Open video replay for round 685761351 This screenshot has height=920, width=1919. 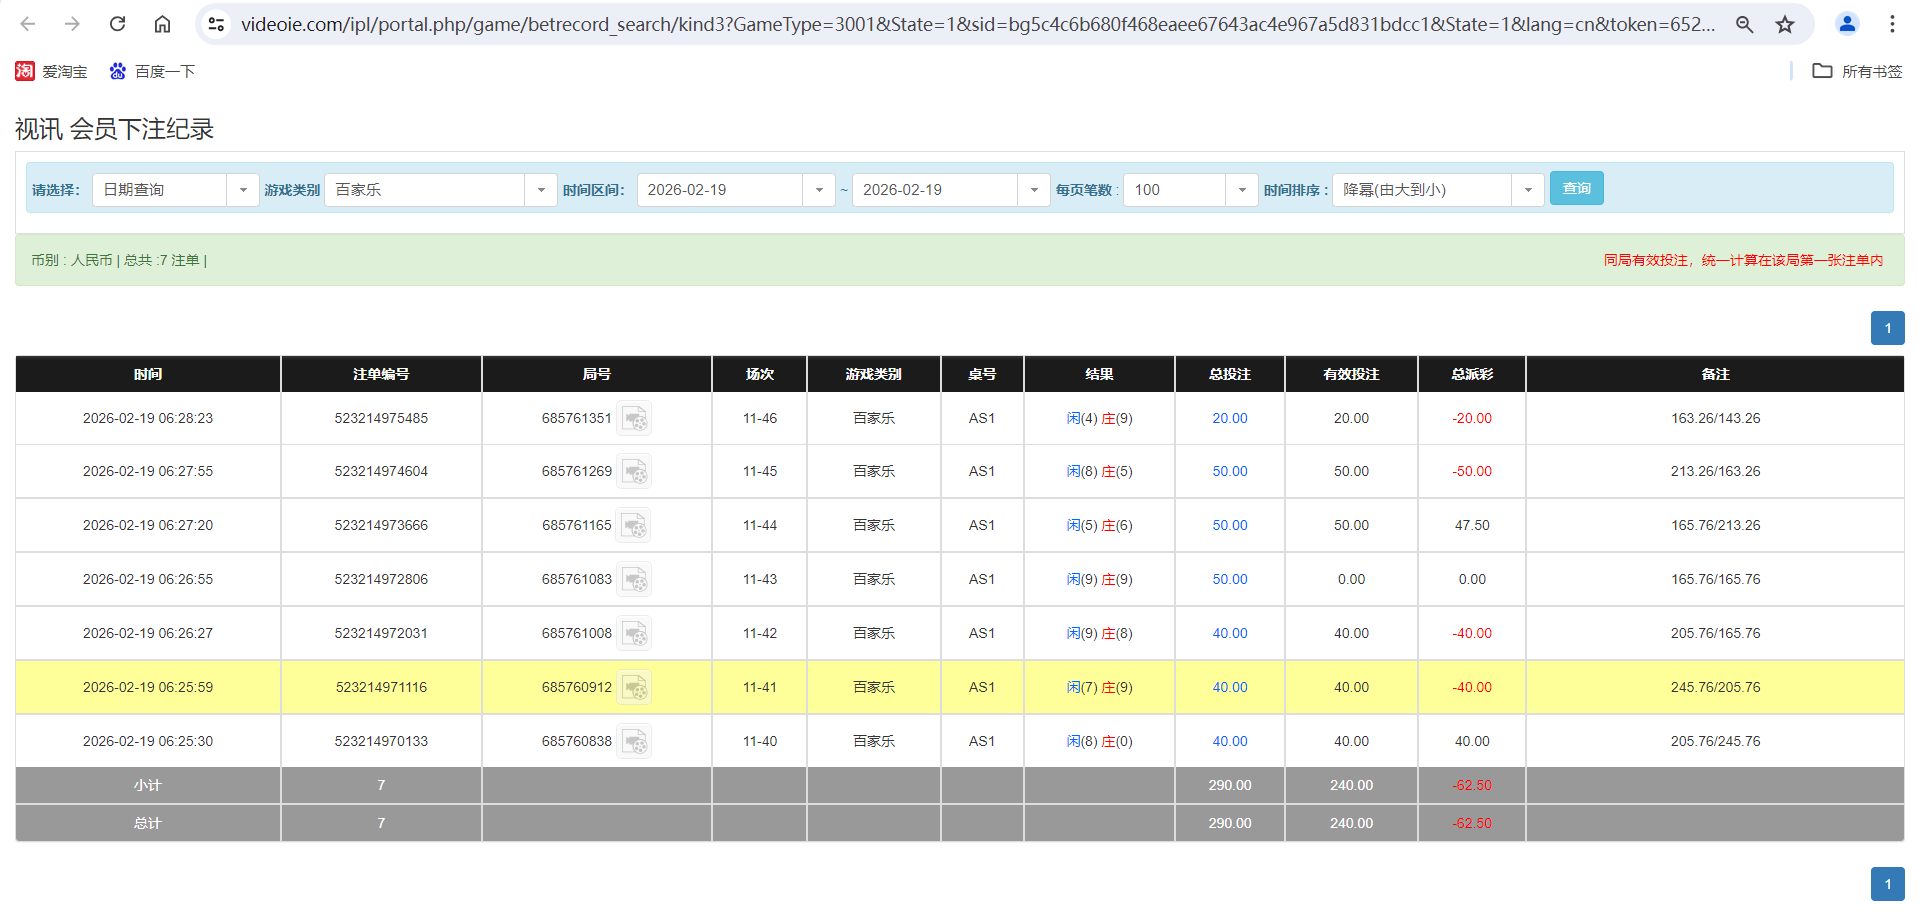tap(634, 418)
